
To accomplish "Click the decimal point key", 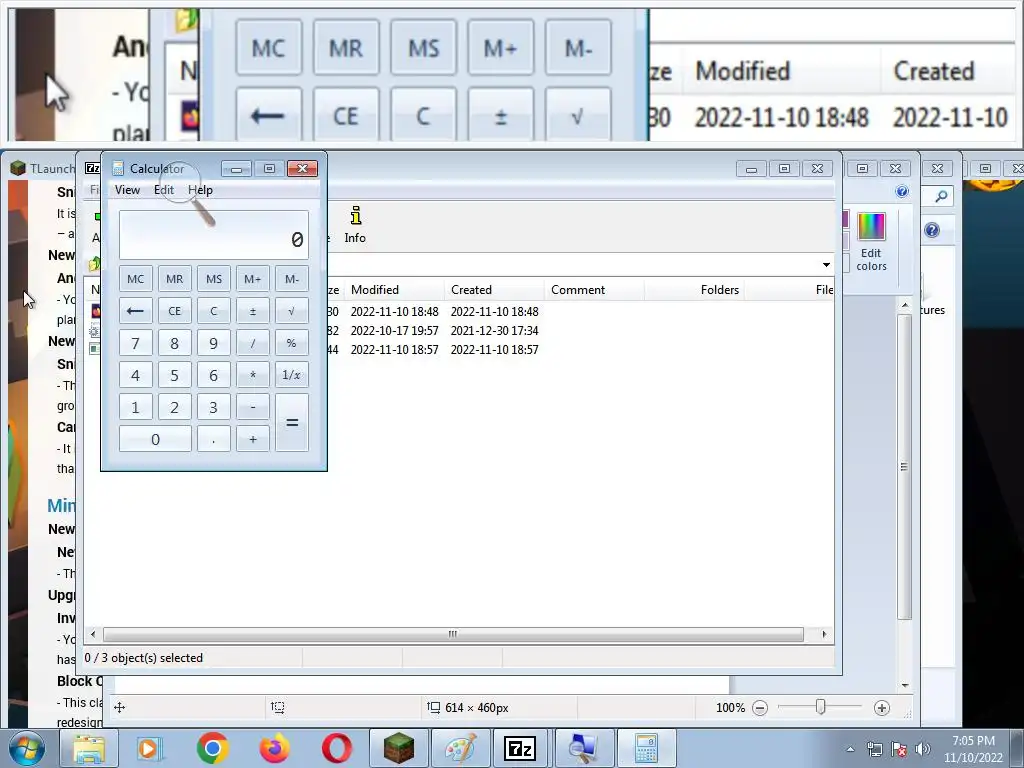I will [214, 439].
